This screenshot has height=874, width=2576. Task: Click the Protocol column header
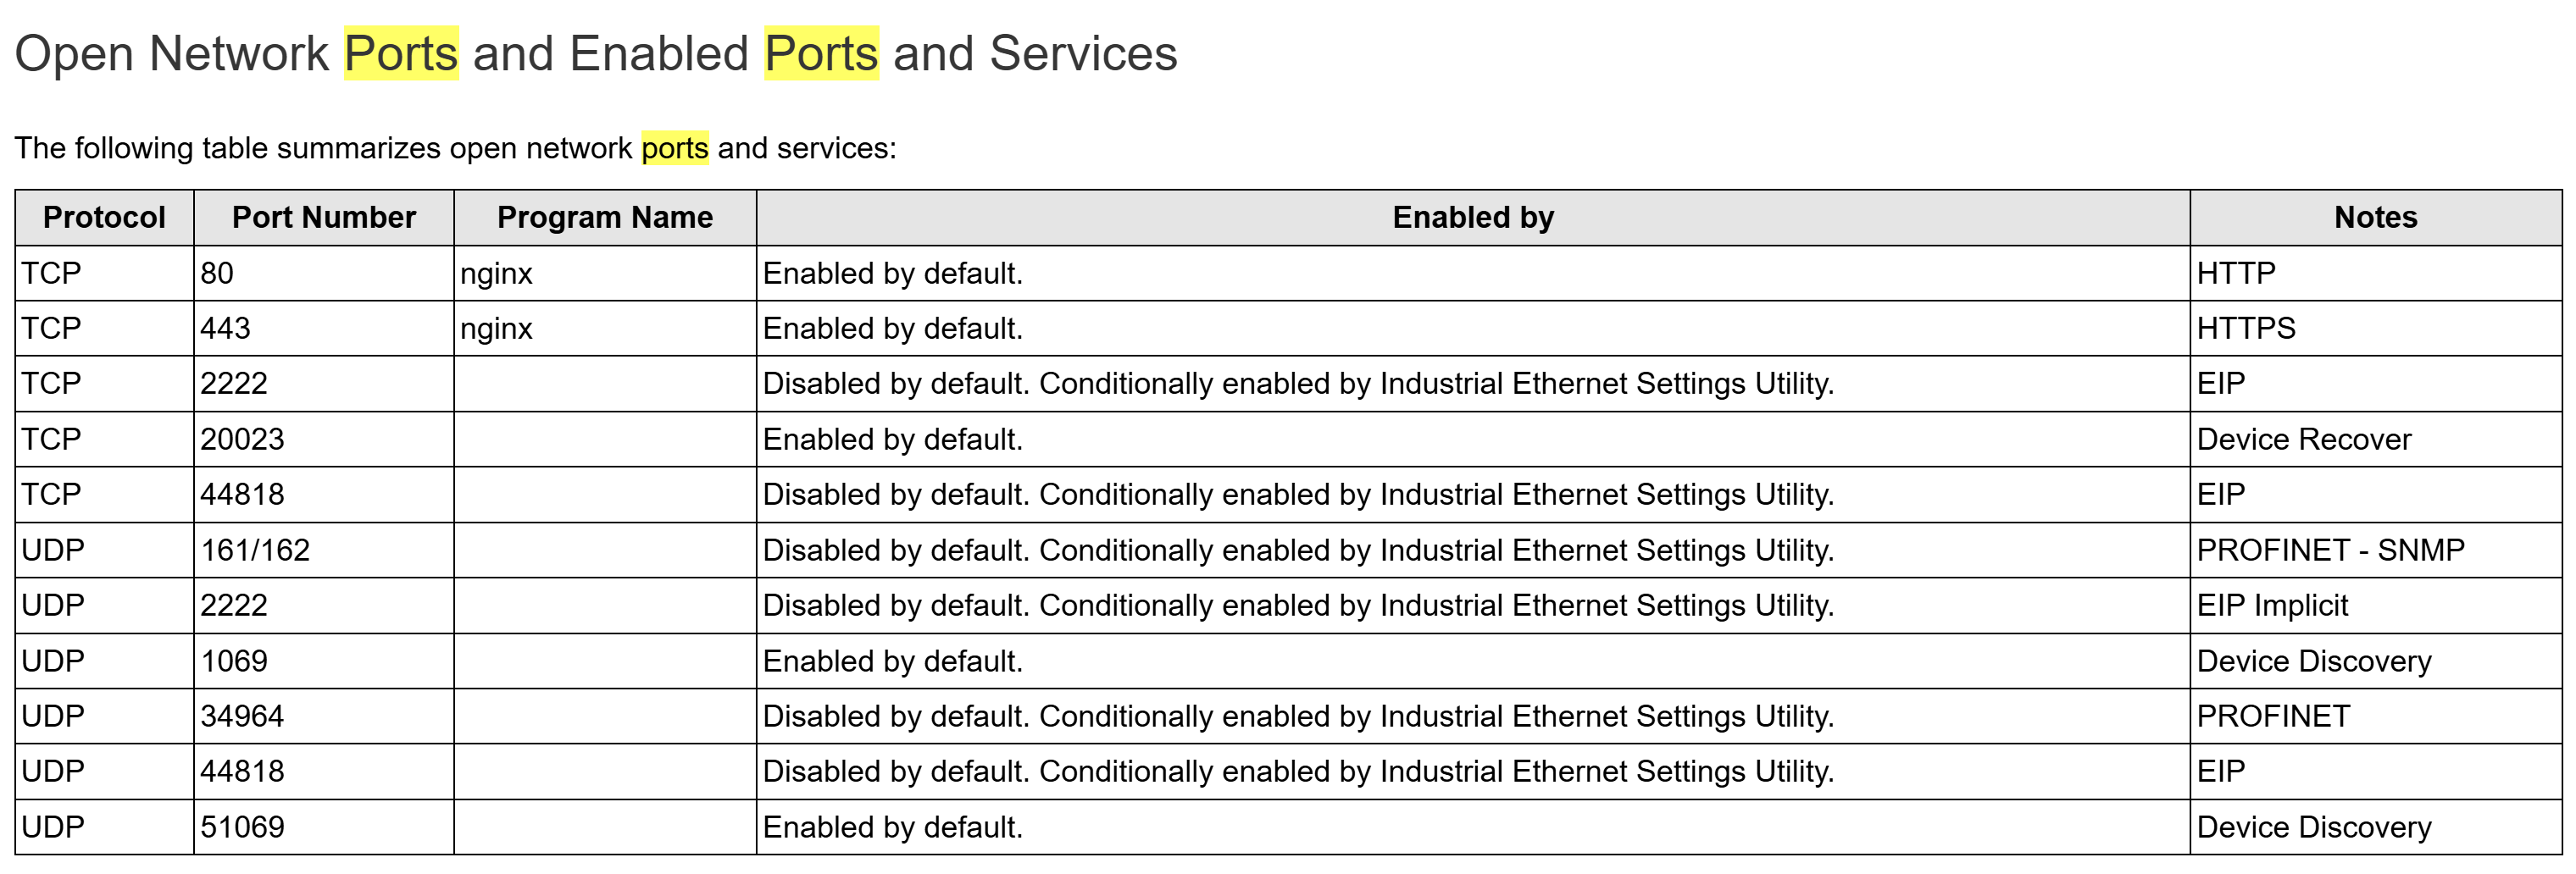(x=104, y=217)
